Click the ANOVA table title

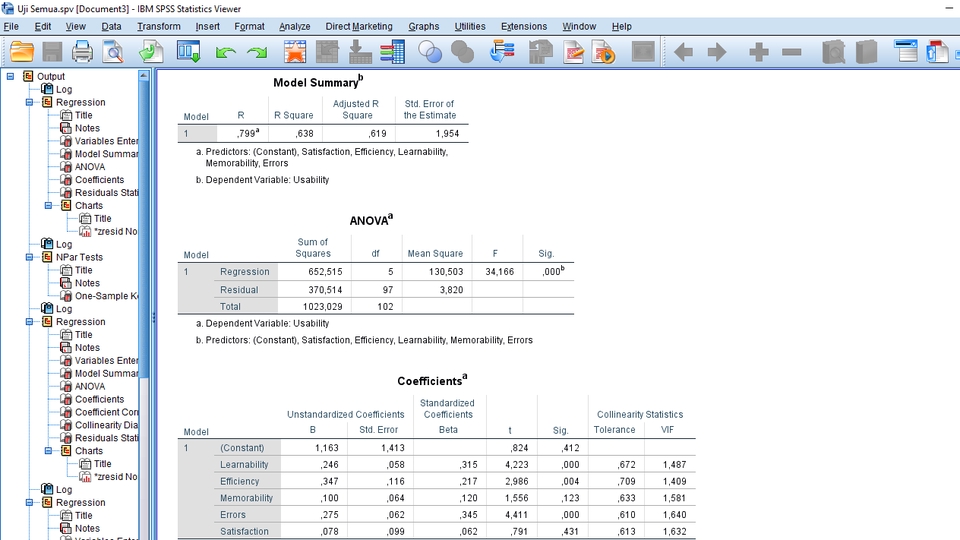click(371, 220)
